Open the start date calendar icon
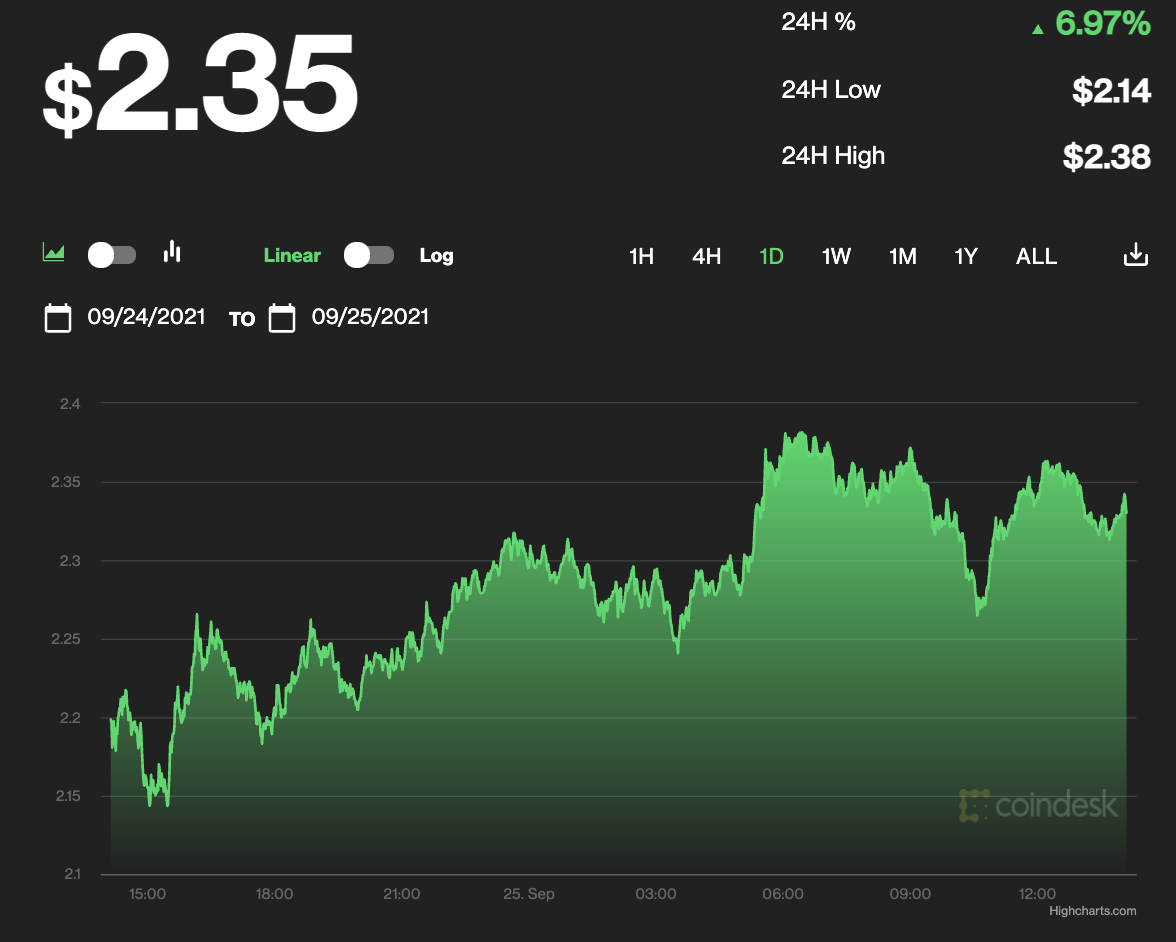1176x942 pixels. point(58,318)
